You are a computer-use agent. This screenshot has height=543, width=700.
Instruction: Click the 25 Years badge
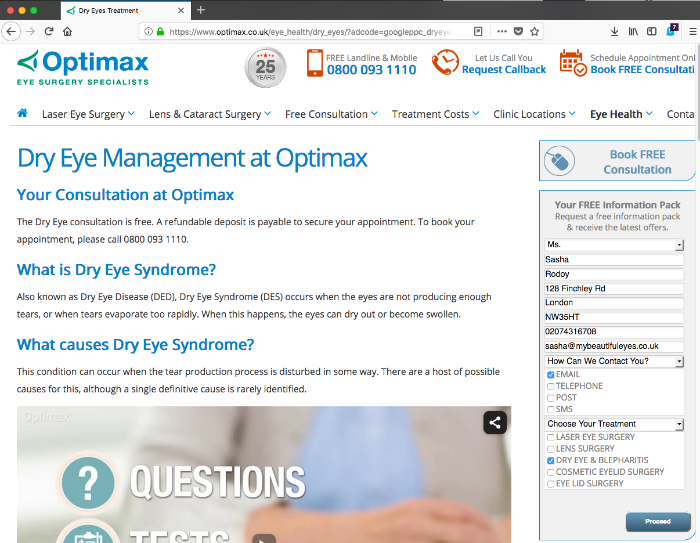[266, 67]
